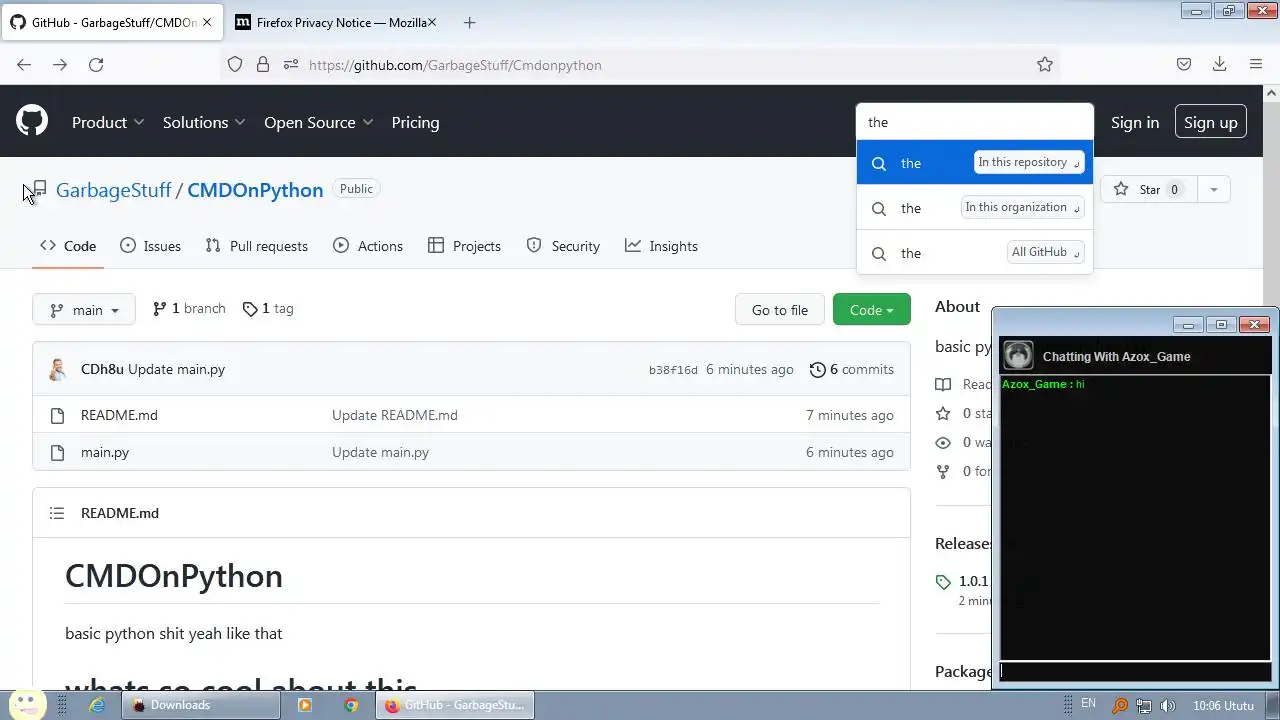Open the main branch selector dropdown
The height and width of the screenshot is (720, 1280).
pyautogui.click(x=84, y=310)
